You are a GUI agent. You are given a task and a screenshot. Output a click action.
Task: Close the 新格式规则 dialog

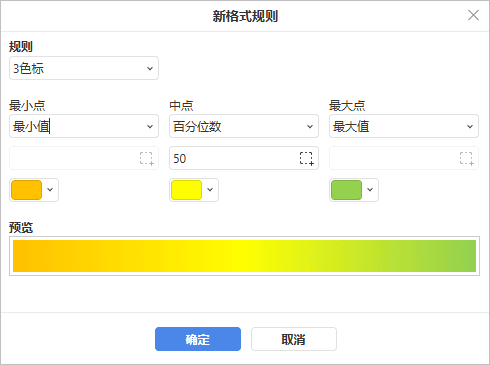point(473,15)
